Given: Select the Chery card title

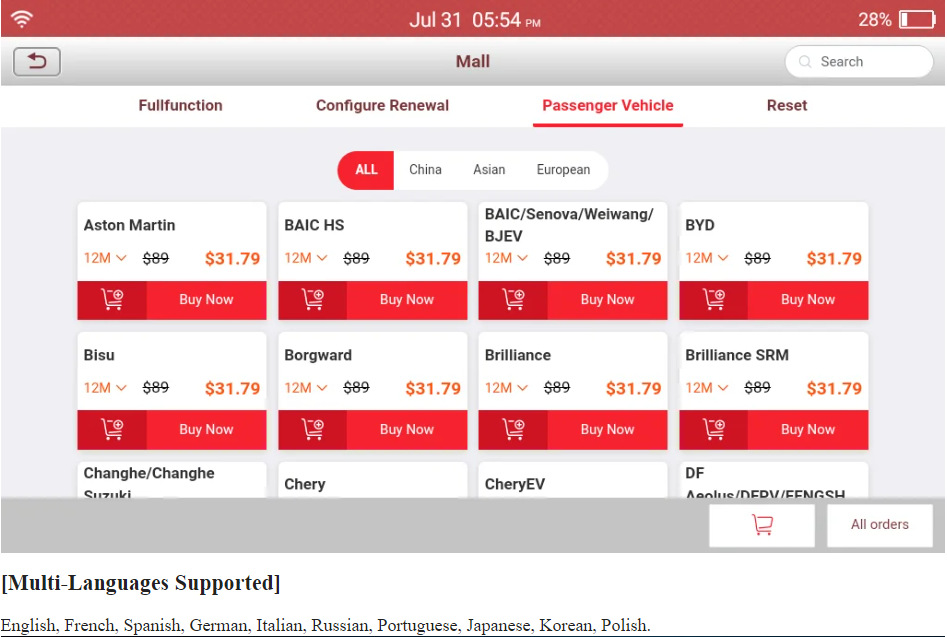Looking at the screenshot, I should (305, 484).
